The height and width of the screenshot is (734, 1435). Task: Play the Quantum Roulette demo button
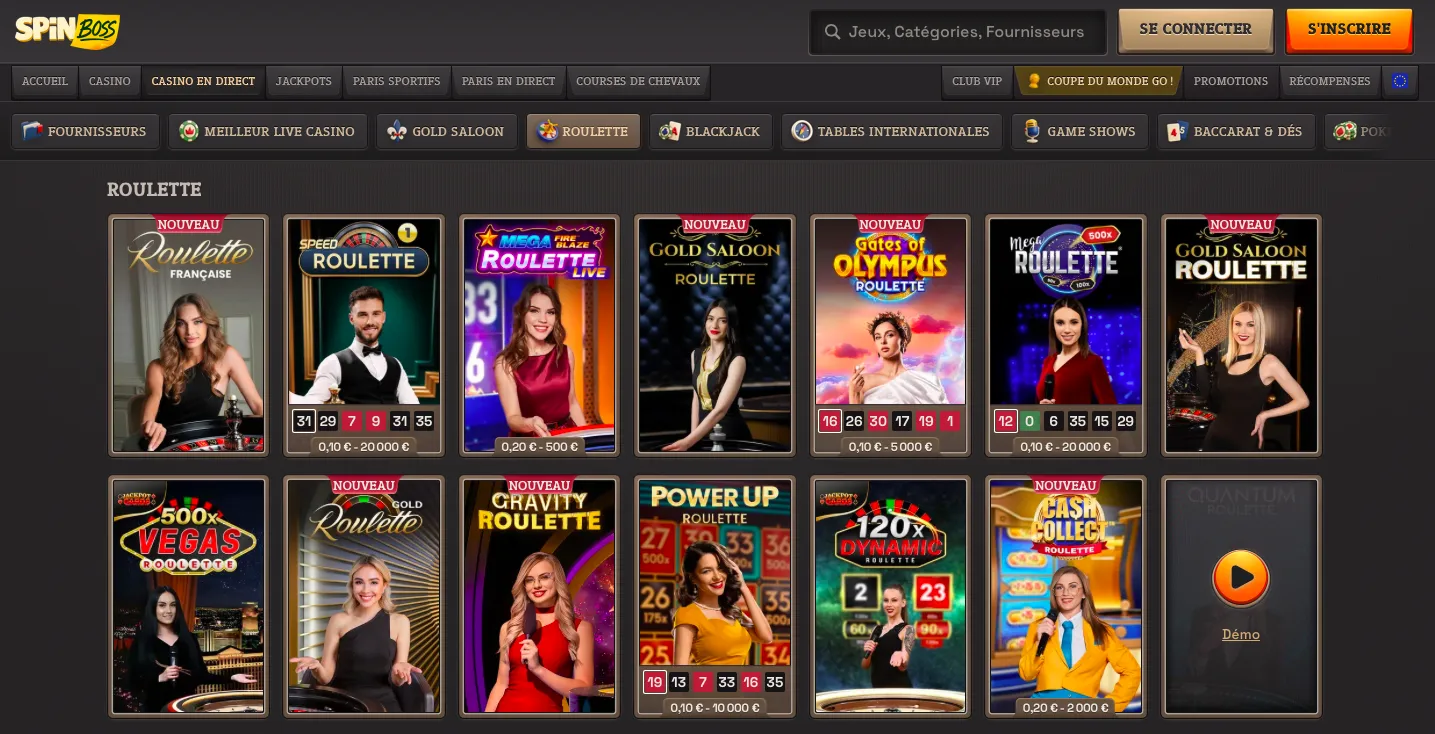coord(1241,577)
